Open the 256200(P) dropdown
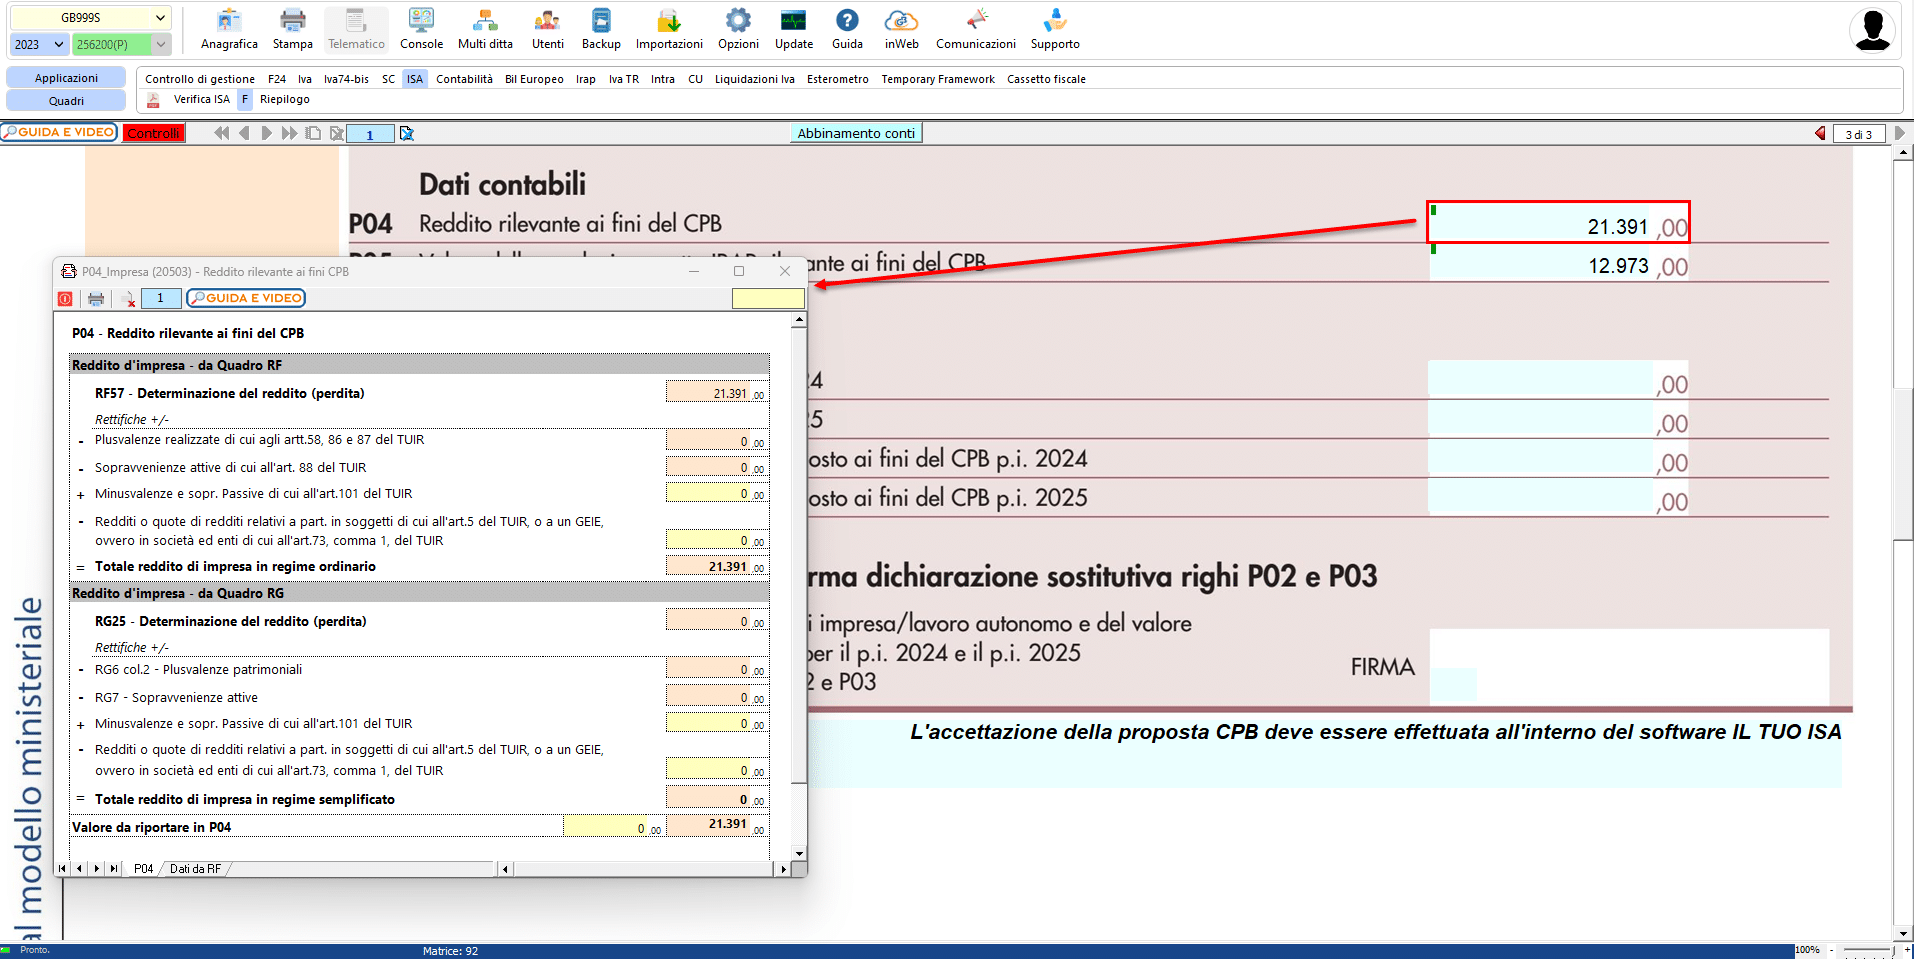The width and height of the screenshot is (1914, 959). tap(122, 44)
